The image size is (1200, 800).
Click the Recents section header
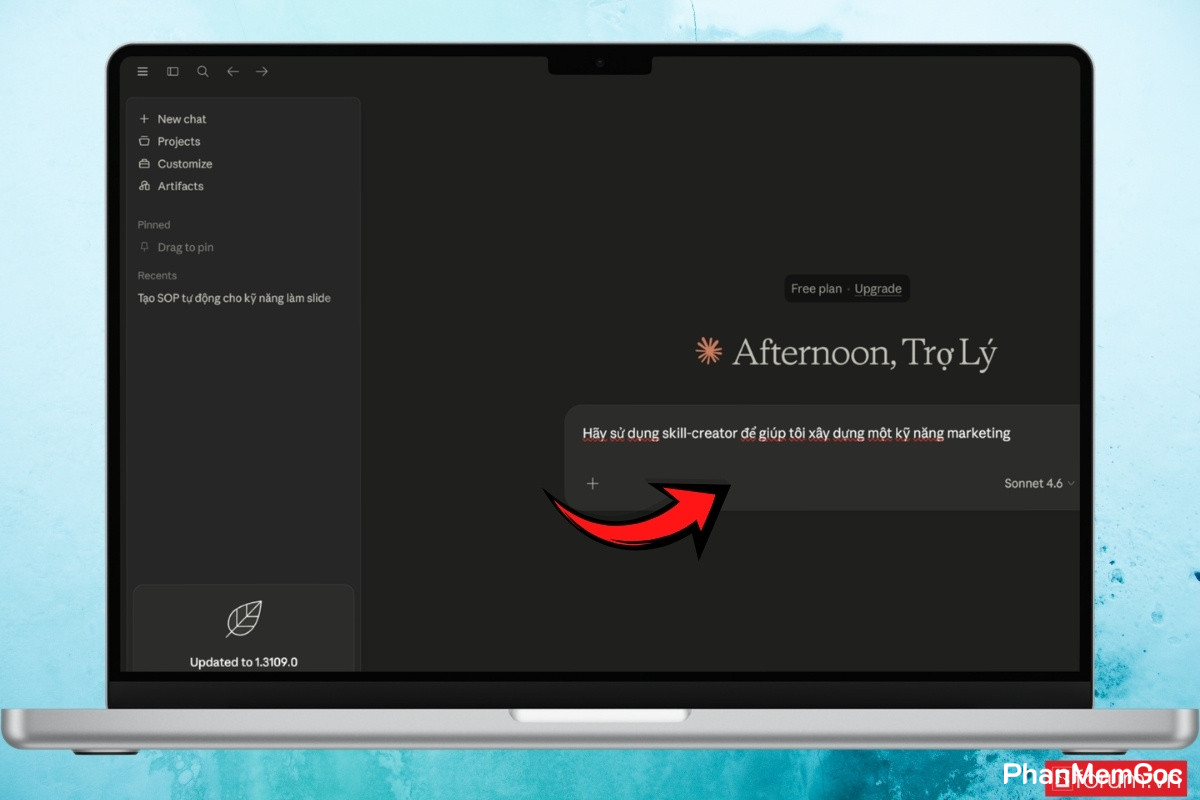click(x=157, y=276)
